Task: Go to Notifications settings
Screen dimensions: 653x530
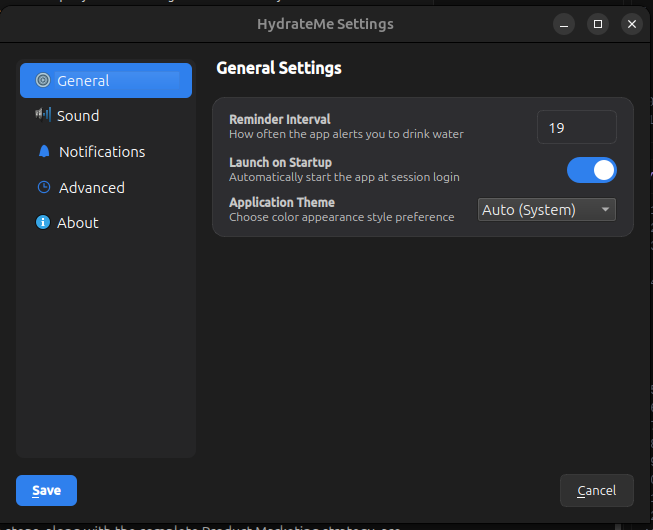Action: [106, 152]
